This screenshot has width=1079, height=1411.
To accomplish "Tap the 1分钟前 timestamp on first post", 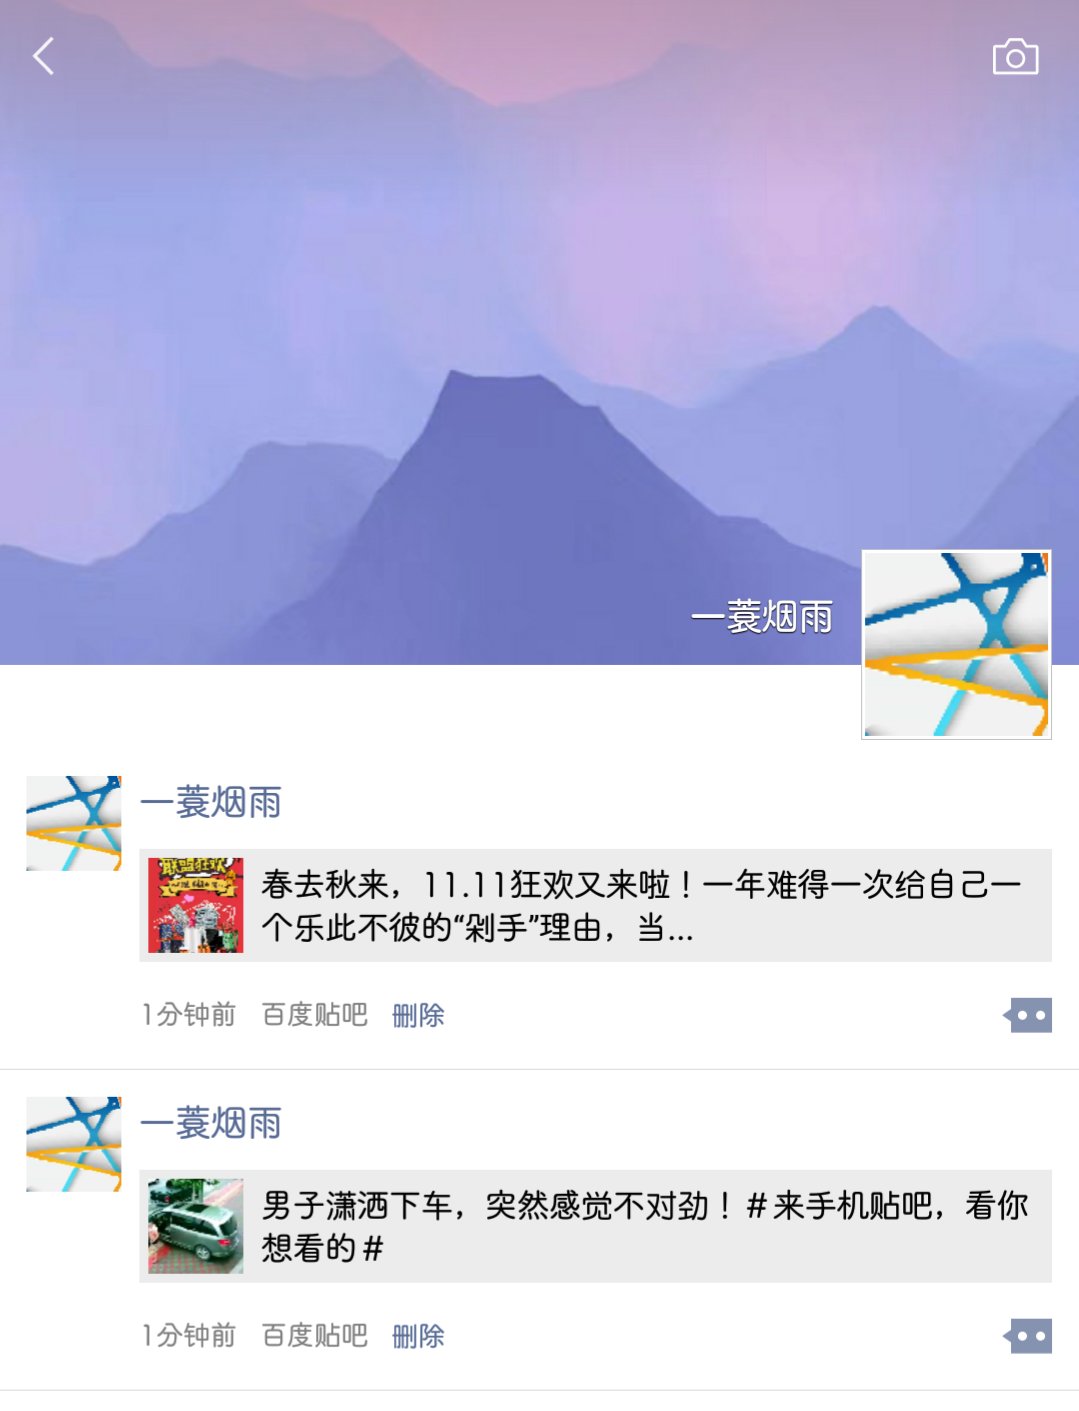I will [x=189, y=1015].
